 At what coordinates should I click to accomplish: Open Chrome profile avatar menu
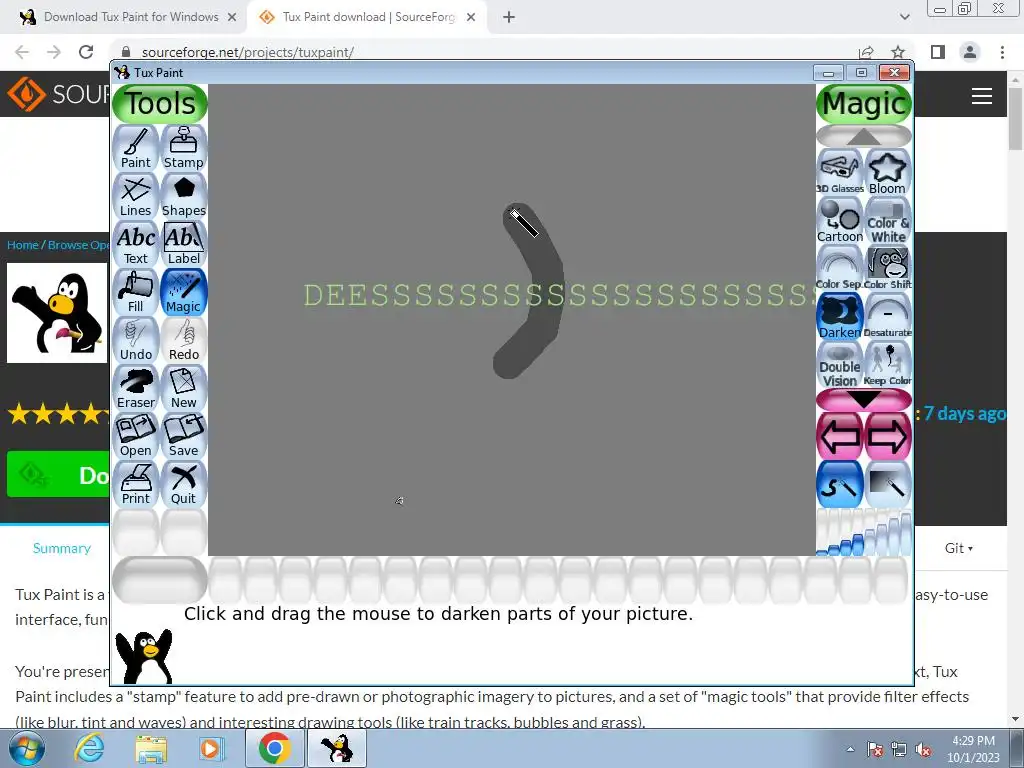(970, 52)
